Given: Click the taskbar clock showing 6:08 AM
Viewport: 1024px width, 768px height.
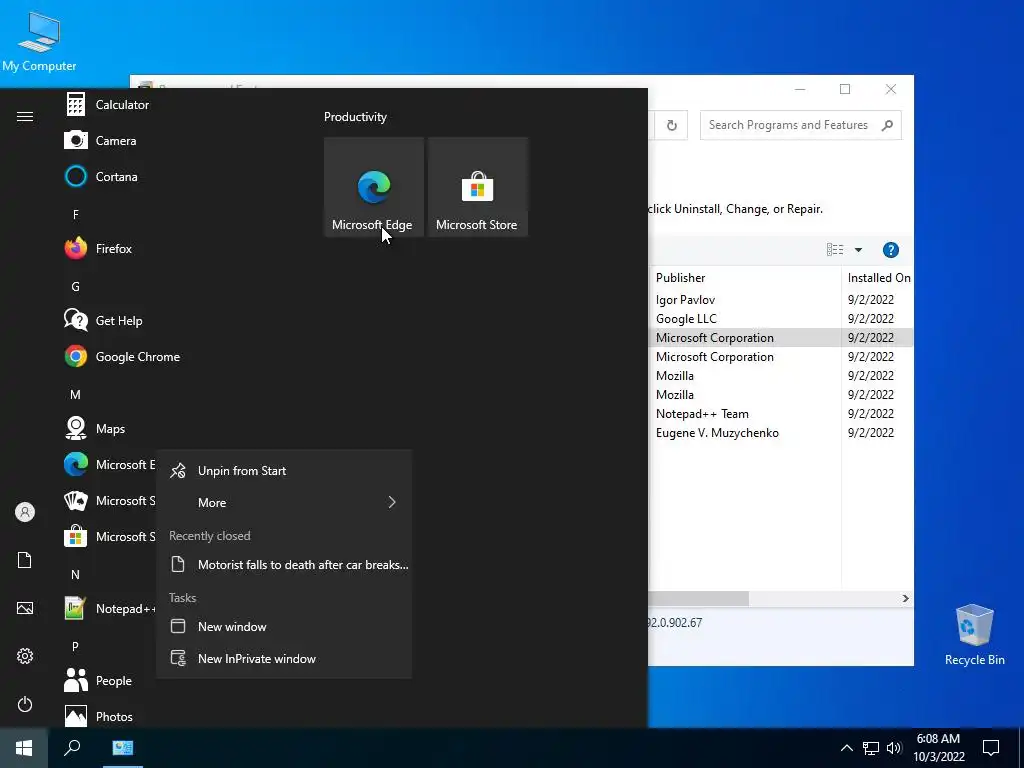Looking at the screenshot, I should click(938, 748).
